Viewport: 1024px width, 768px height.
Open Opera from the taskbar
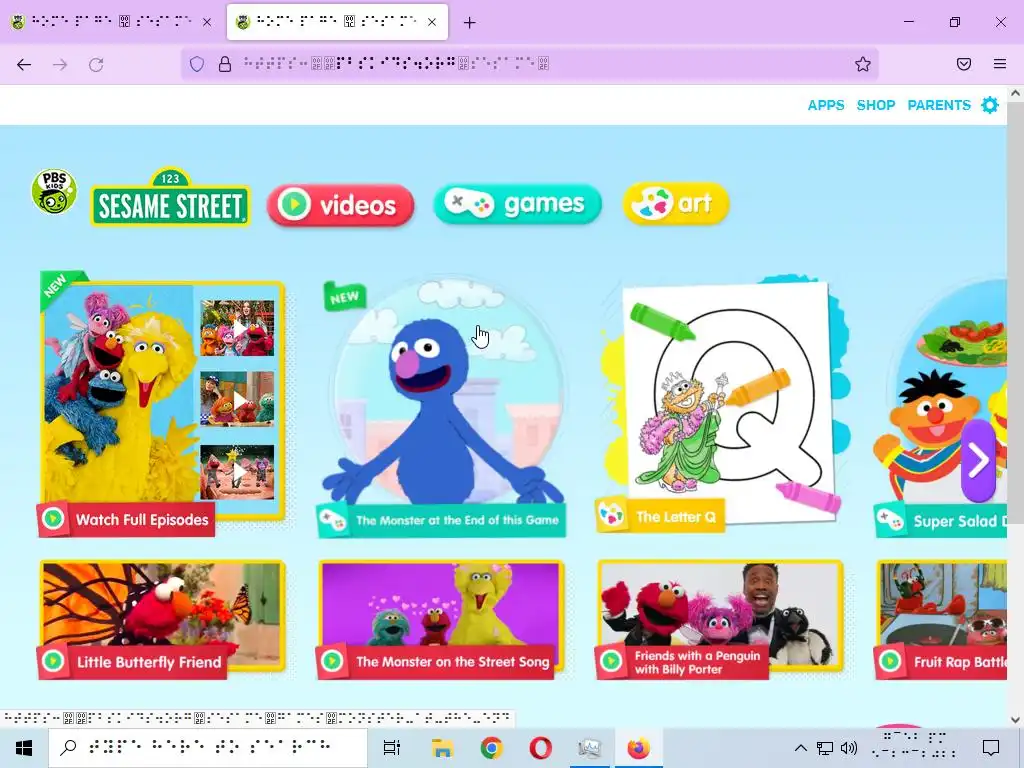click(540, 748)
